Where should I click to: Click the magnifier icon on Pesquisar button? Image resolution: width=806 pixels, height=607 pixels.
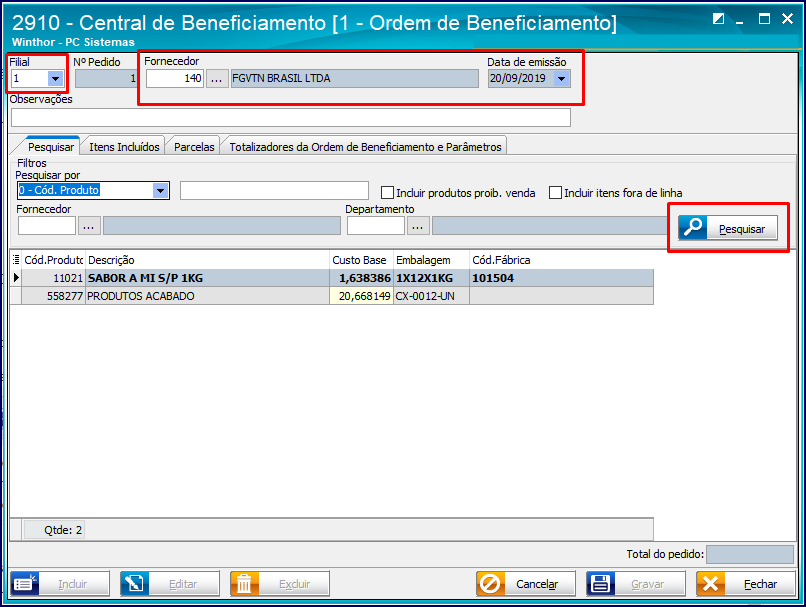point(692,228)
